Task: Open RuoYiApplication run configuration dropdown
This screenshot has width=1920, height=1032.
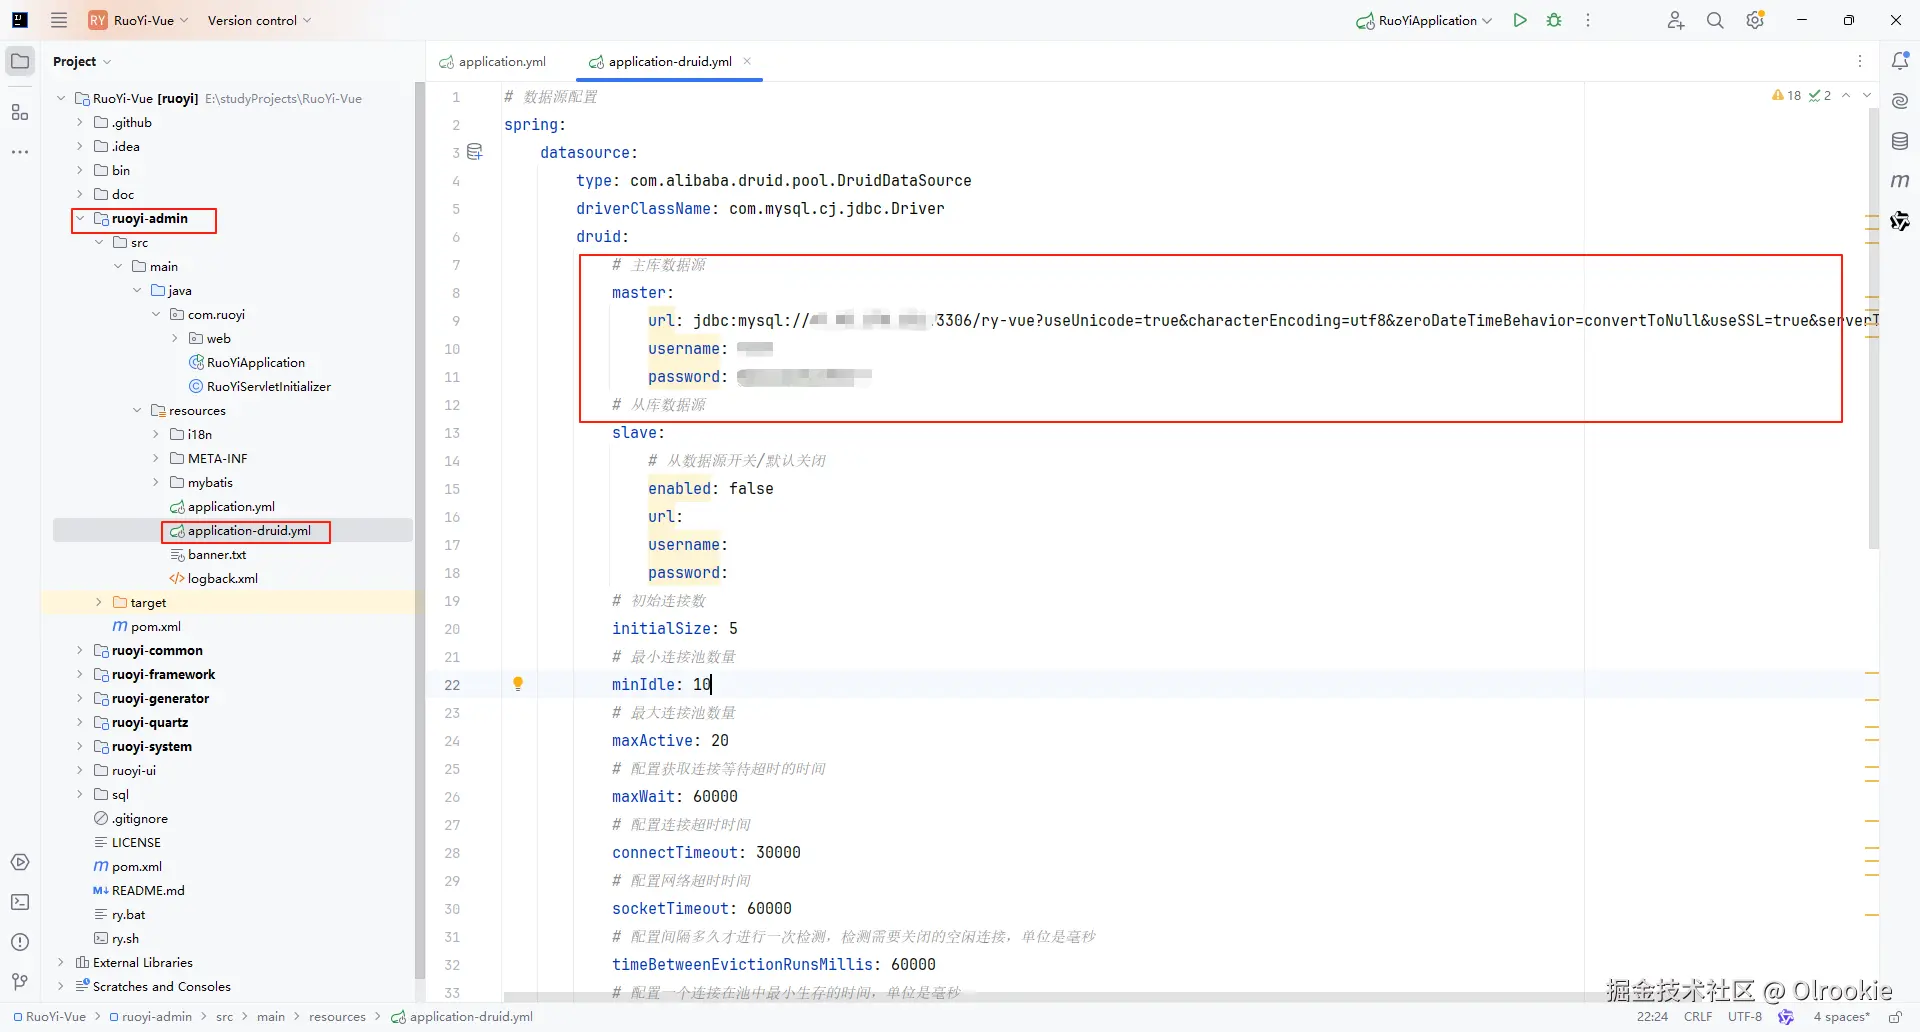Action: (x=1424, y=20)
